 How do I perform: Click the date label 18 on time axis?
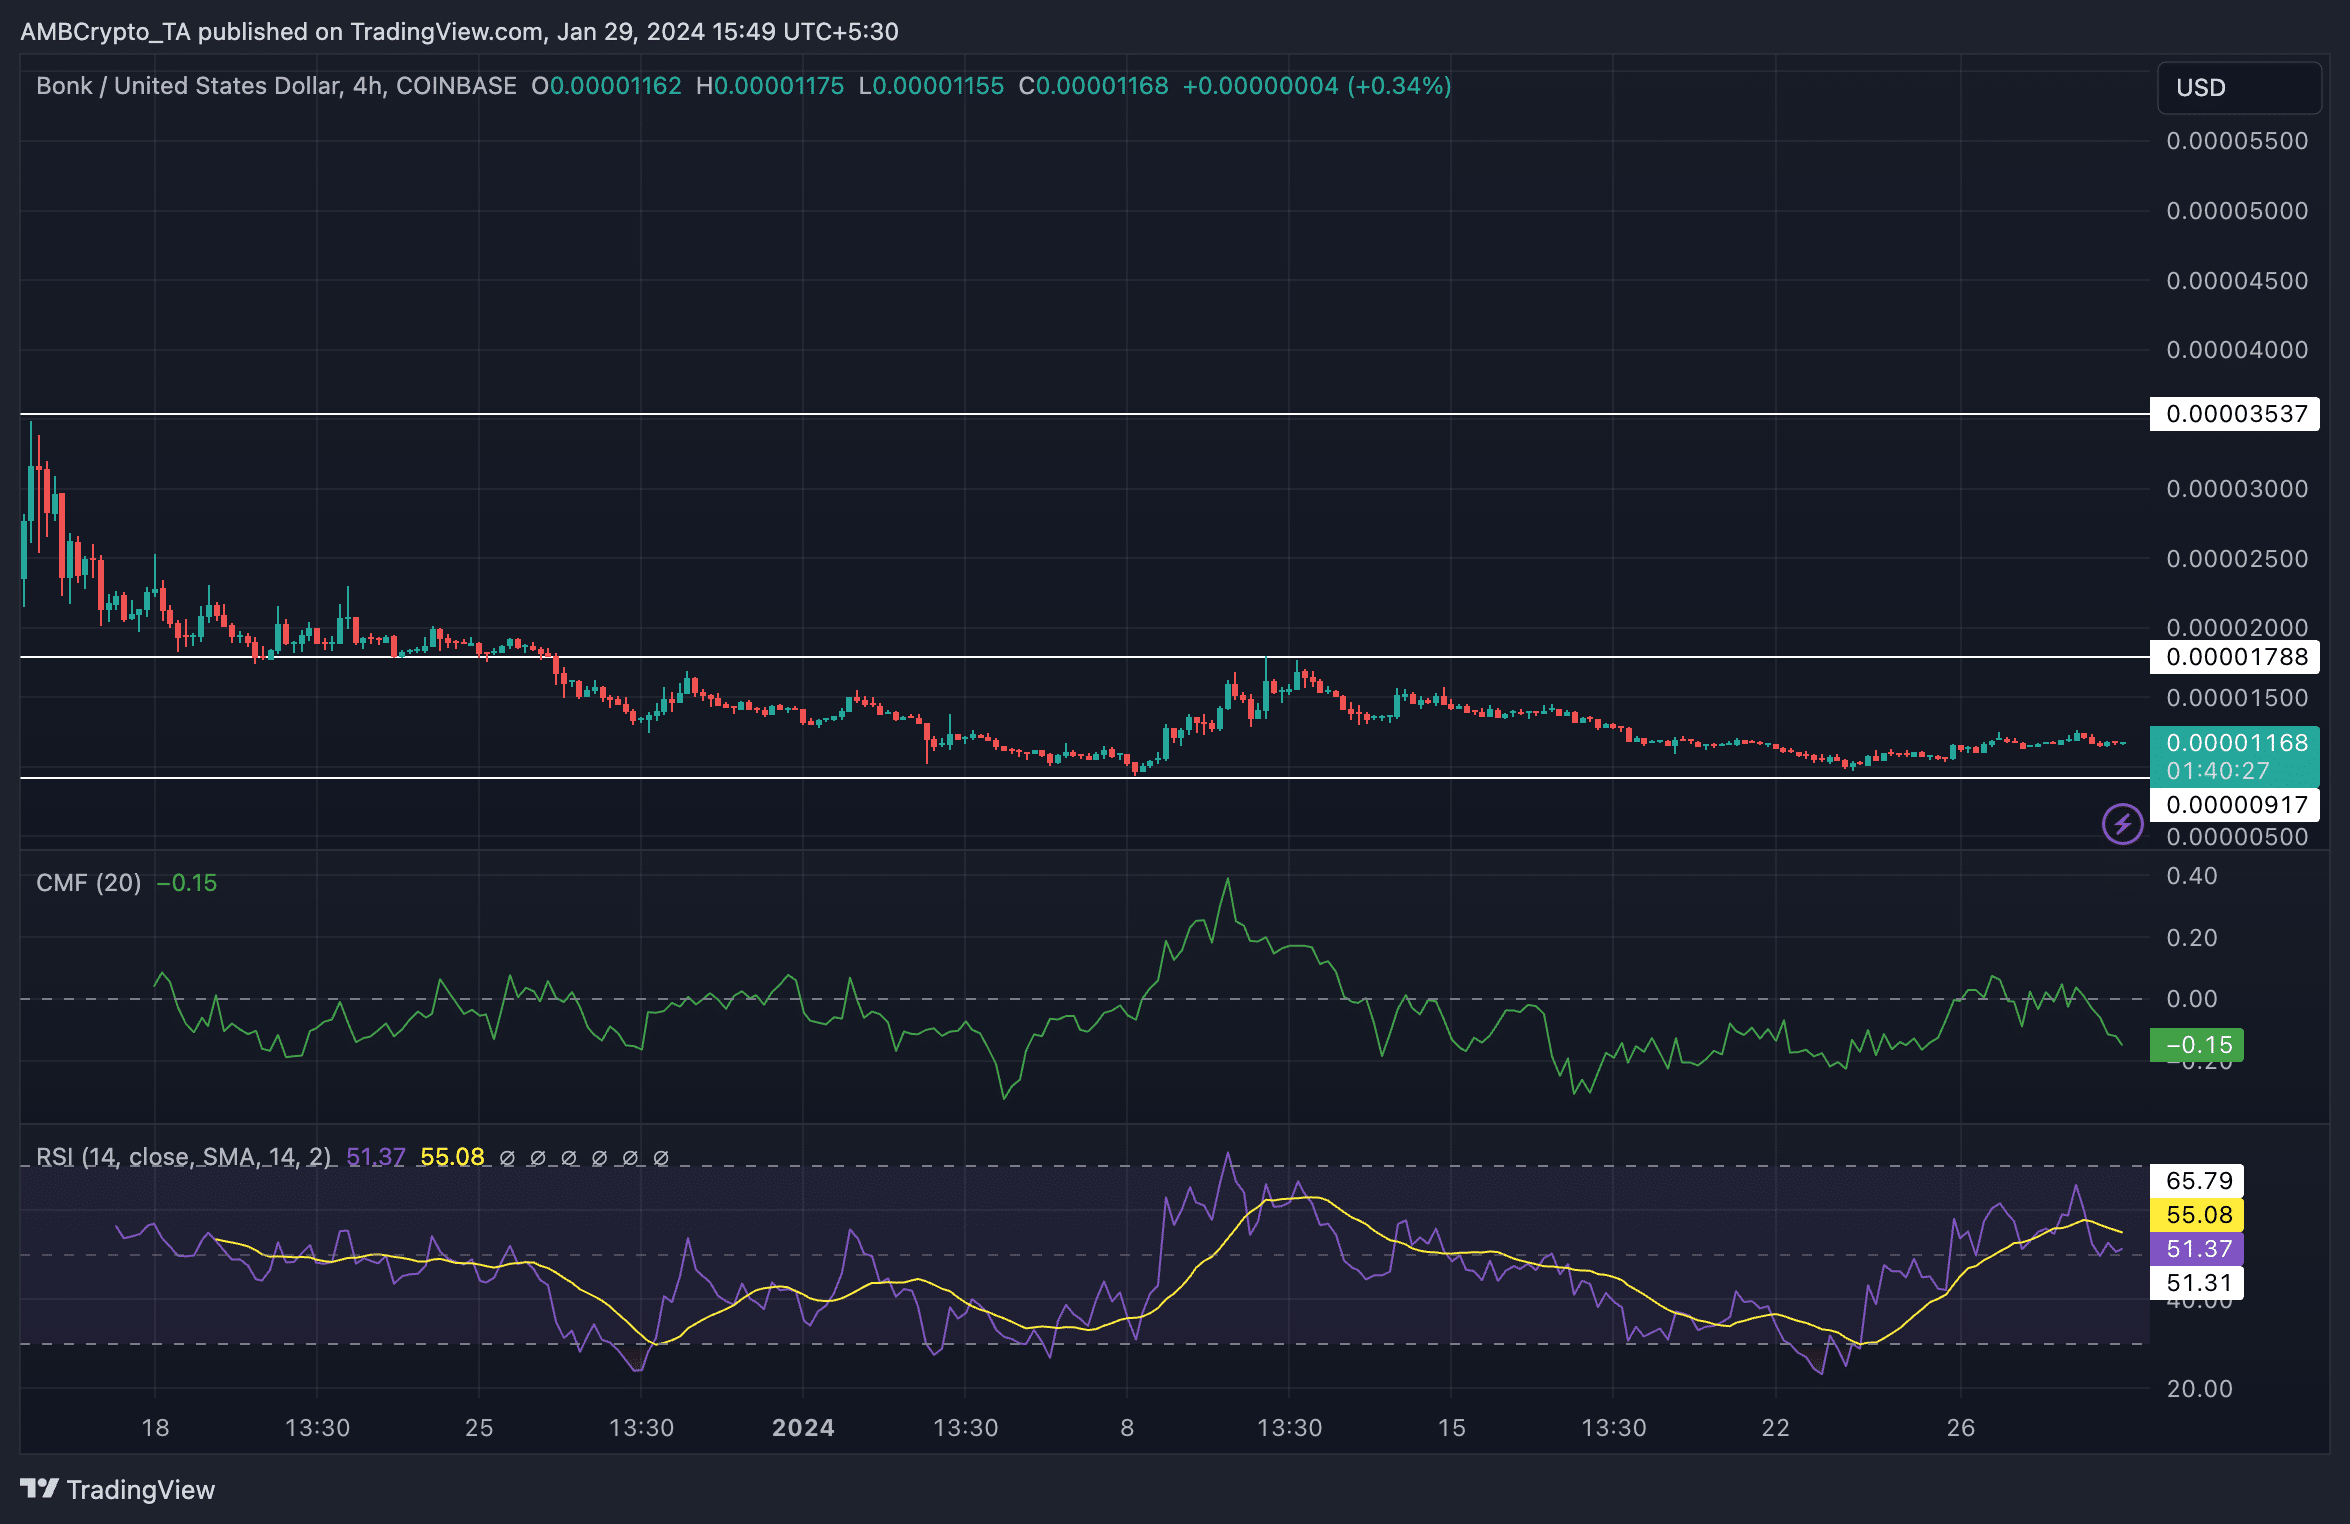coord(155,1428)
